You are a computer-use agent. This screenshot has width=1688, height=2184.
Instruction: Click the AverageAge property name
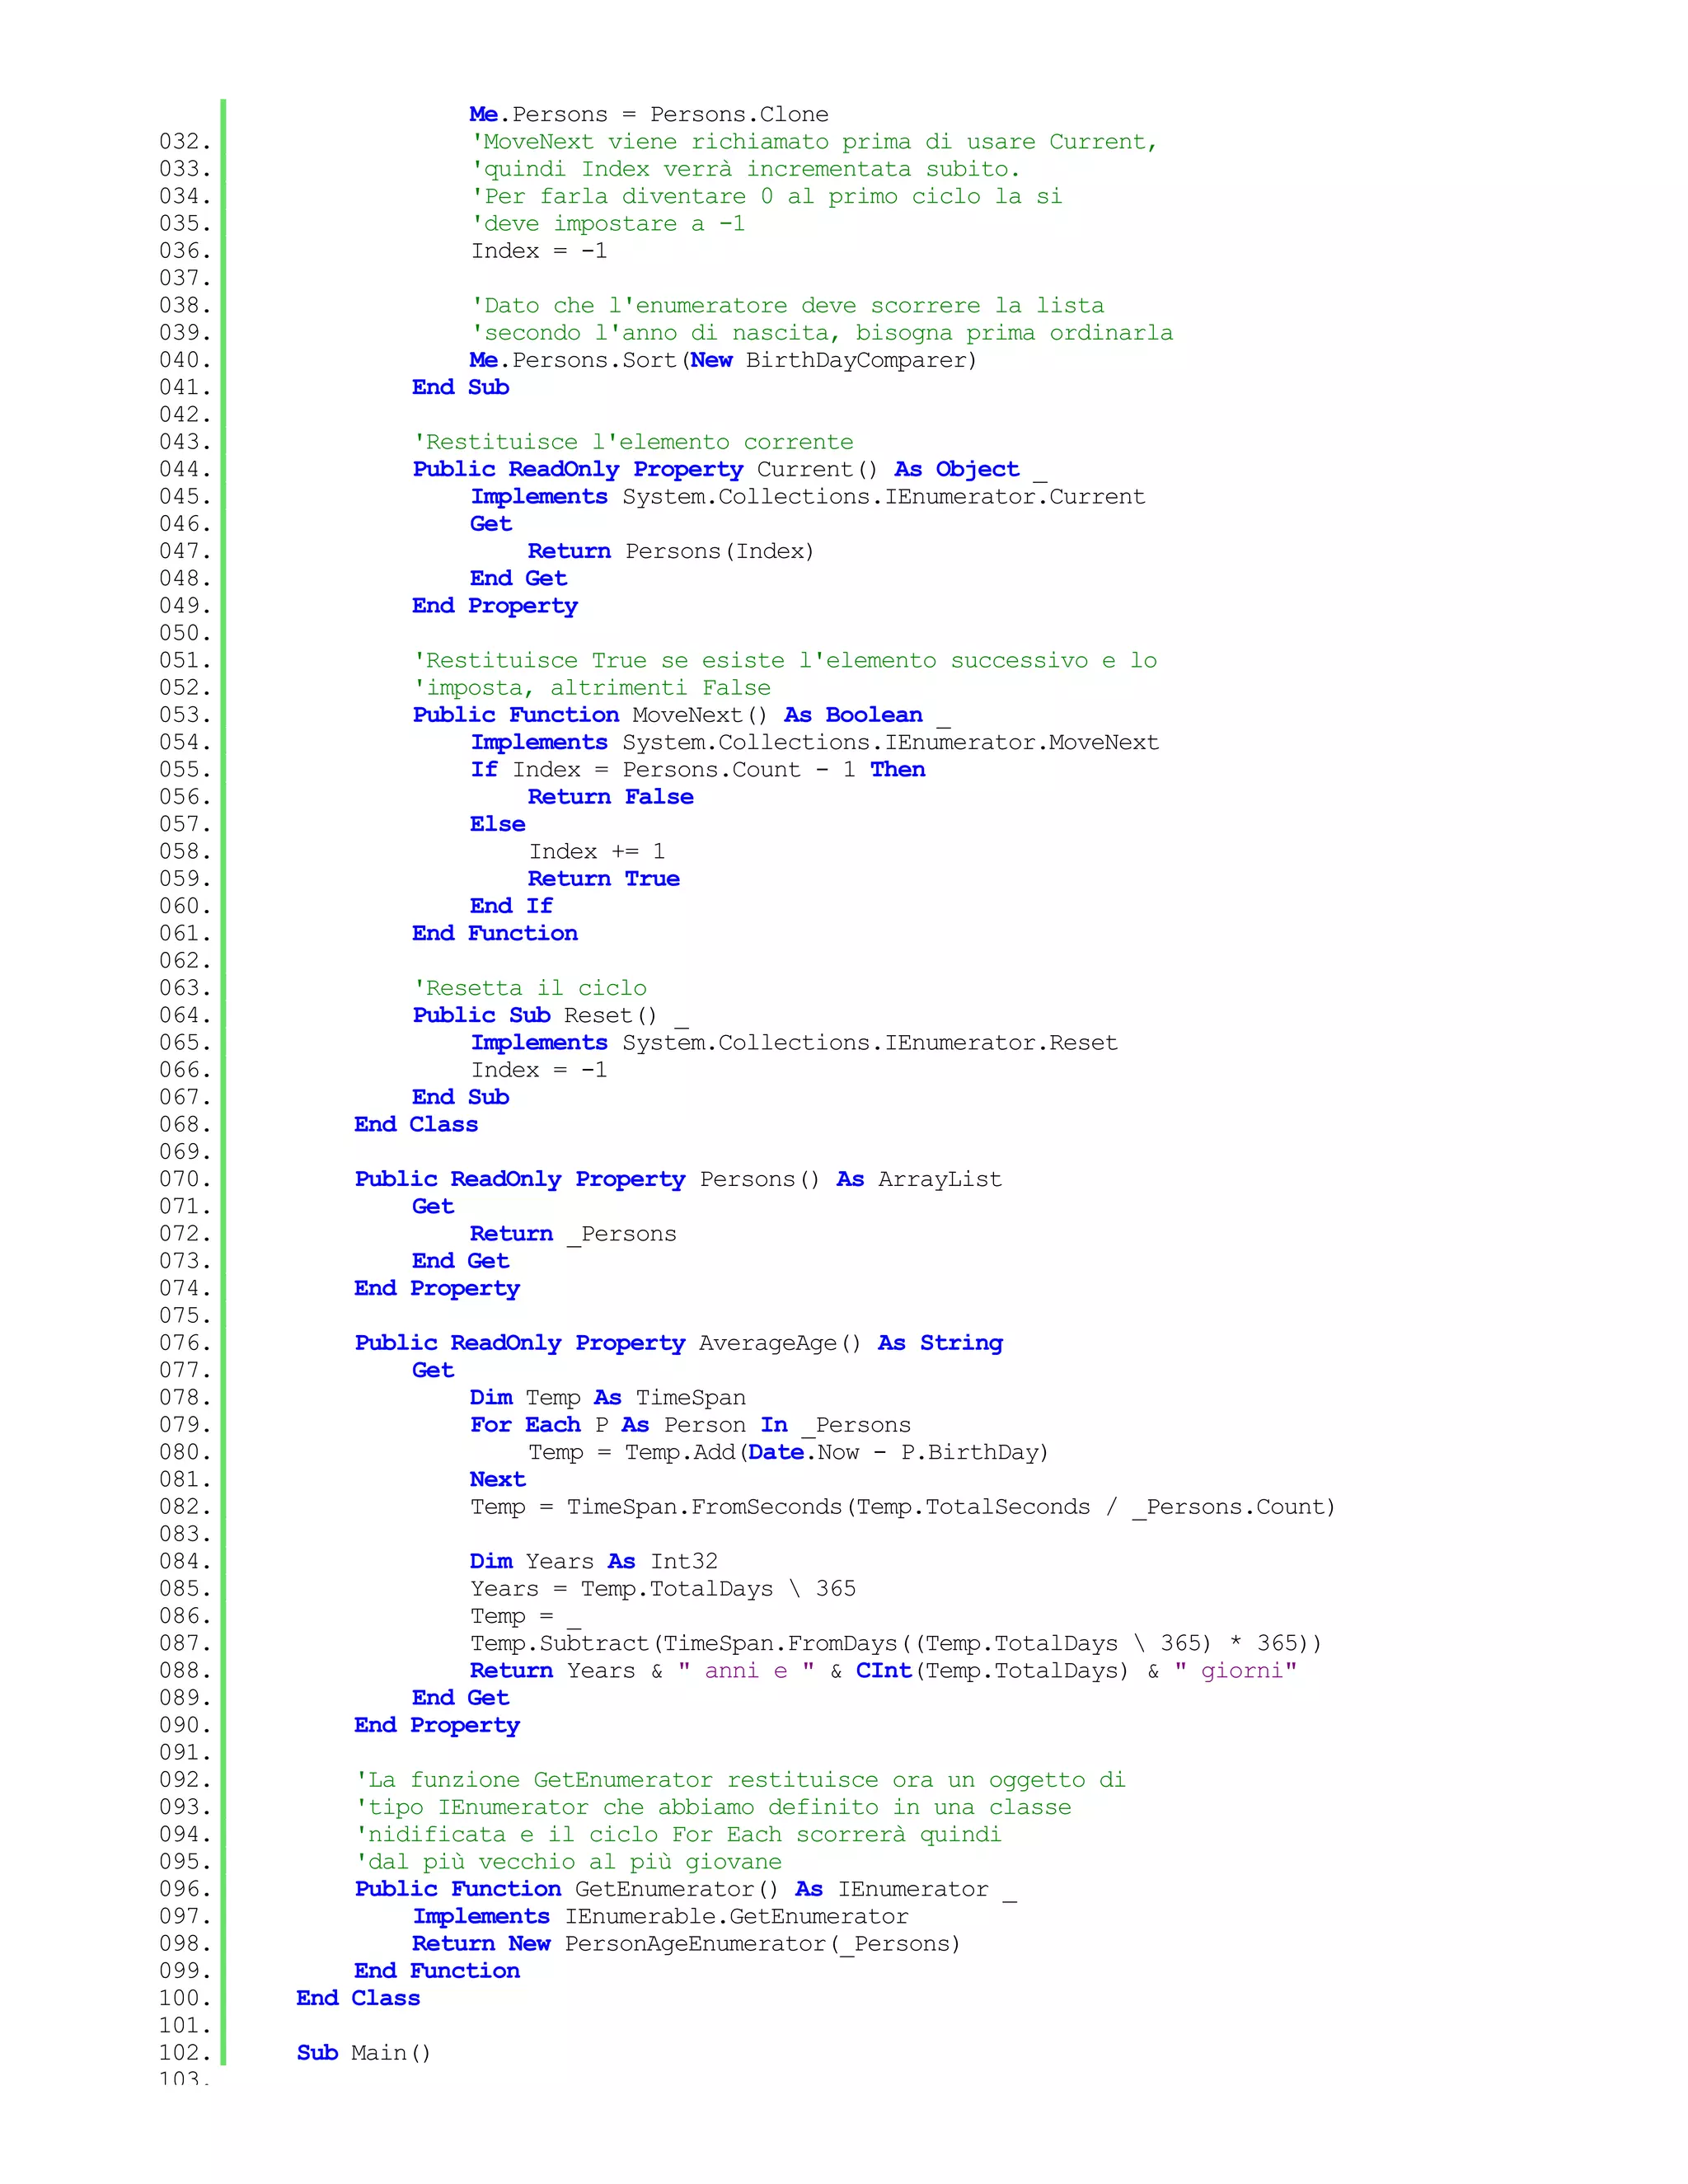(x=768, y=1343)
